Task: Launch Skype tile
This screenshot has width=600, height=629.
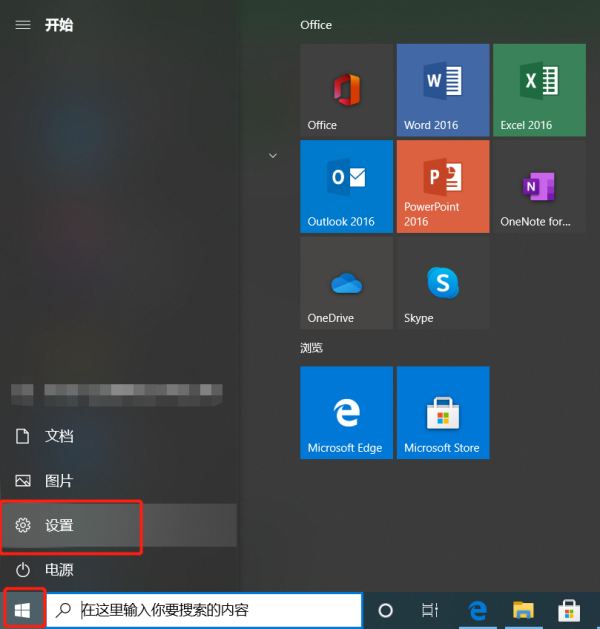Action: coord(443,283)
